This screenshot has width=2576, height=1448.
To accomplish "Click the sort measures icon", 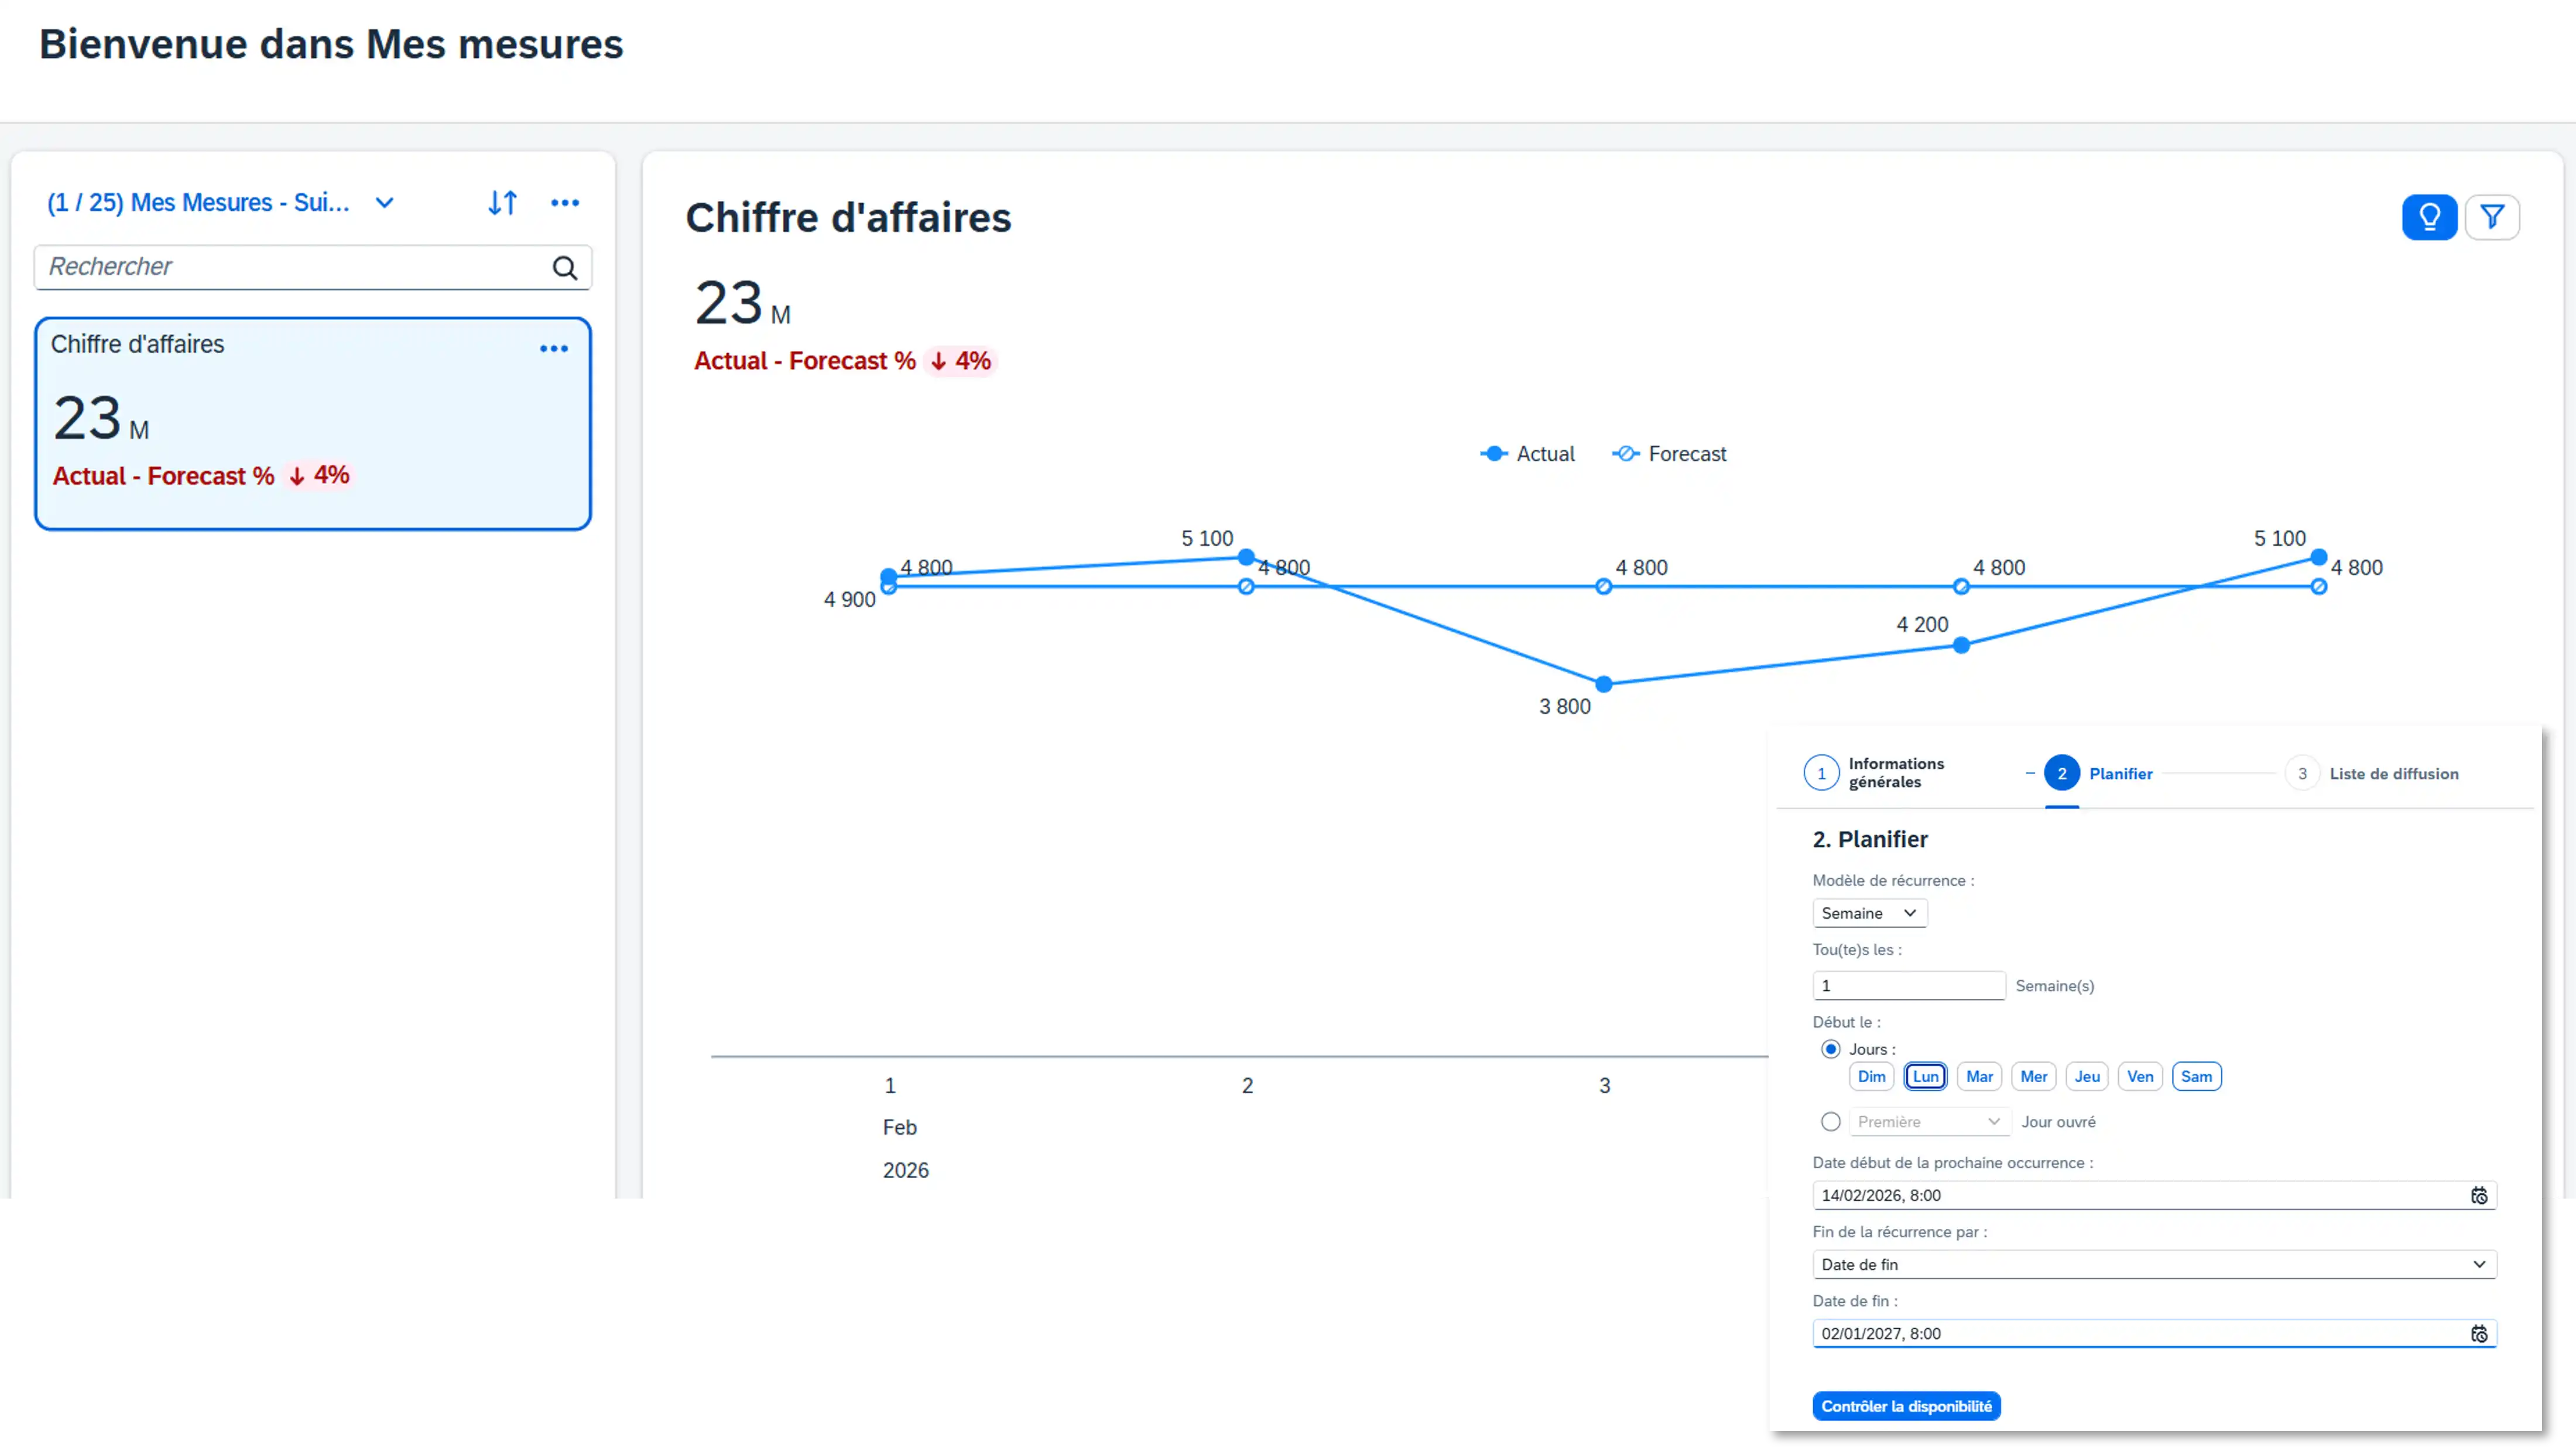I will (x=502, y=203).
